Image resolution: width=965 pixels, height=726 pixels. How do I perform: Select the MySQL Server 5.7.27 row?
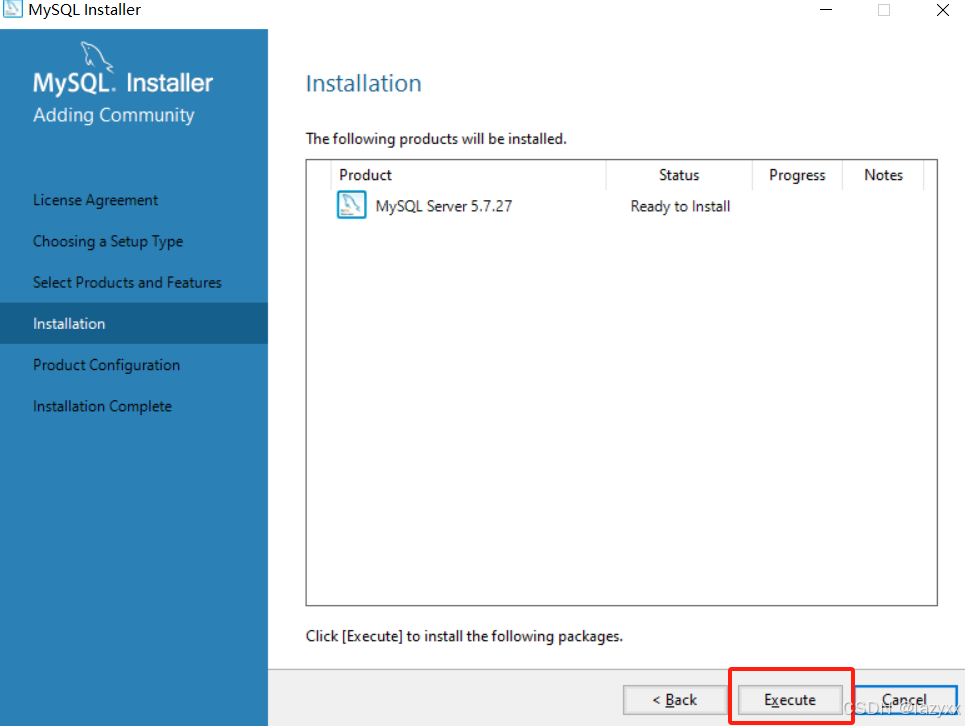622,206
